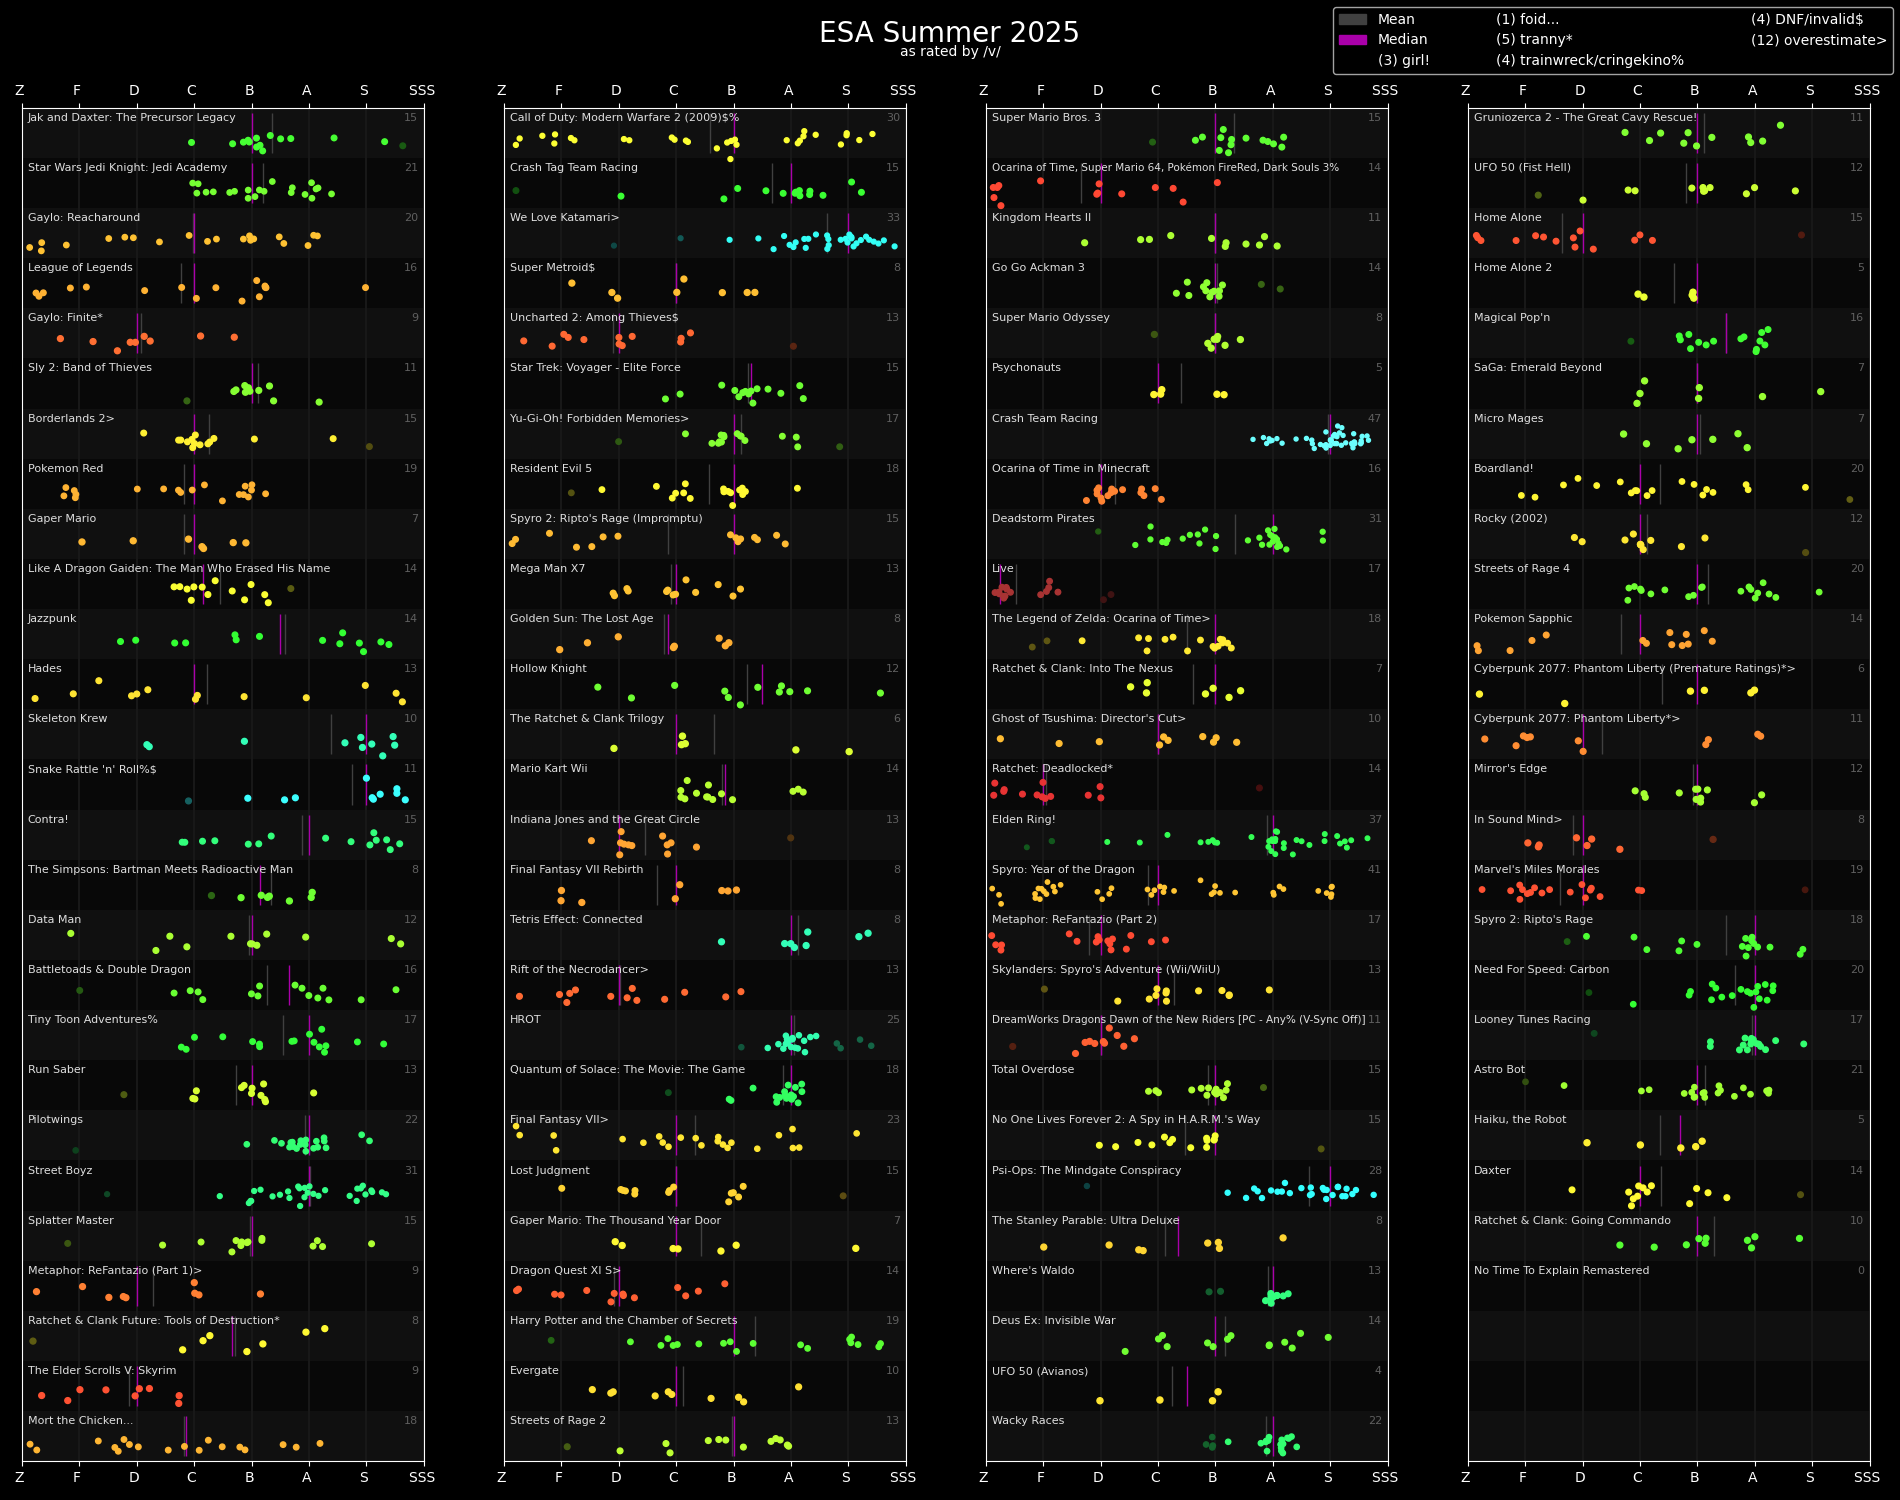Viewport: 1900px width, 1500px height.
Task: Select the '(4) trainwreck/cringekino%' legend entry
Action: [1590, 60]
